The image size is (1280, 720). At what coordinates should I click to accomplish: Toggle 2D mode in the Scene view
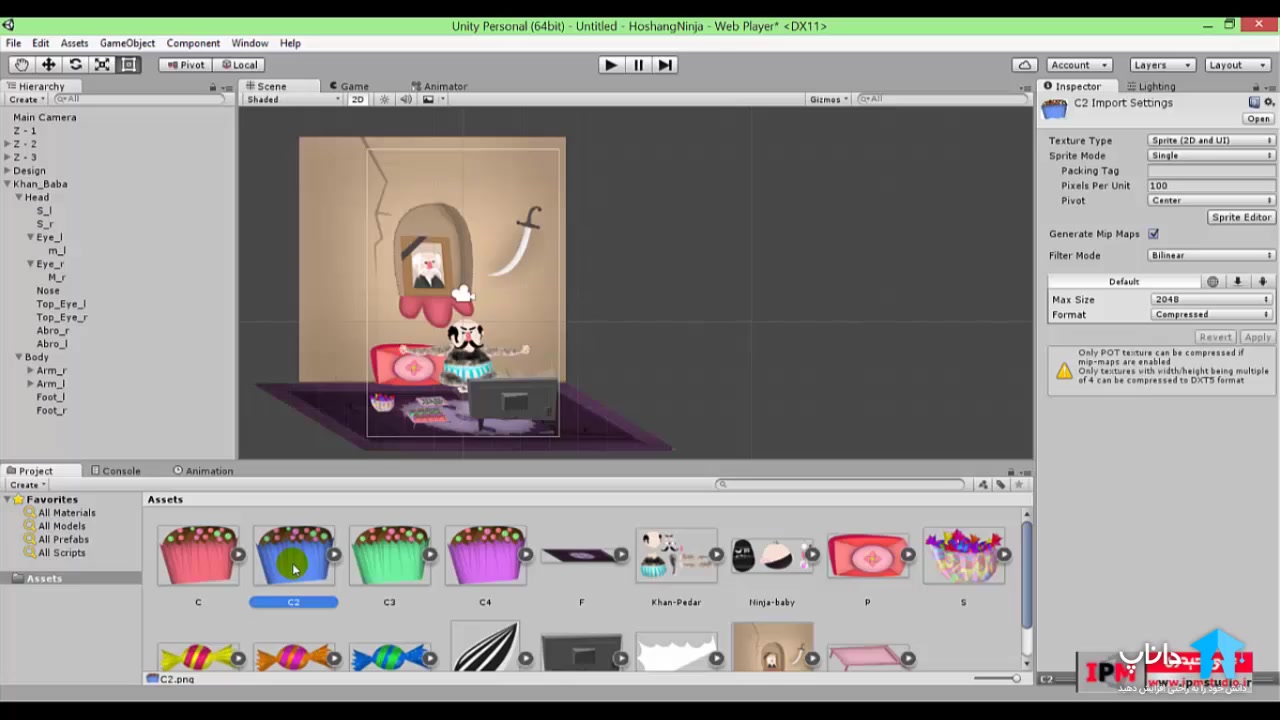point(357,99)
